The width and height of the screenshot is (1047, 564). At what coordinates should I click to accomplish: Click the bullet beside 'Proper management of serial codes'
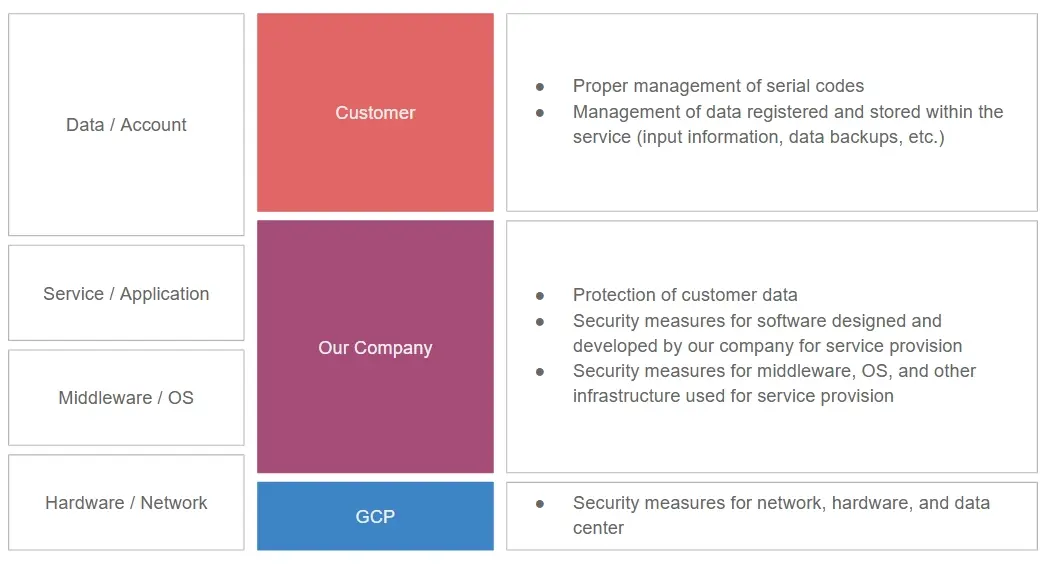tap(540, 87)
